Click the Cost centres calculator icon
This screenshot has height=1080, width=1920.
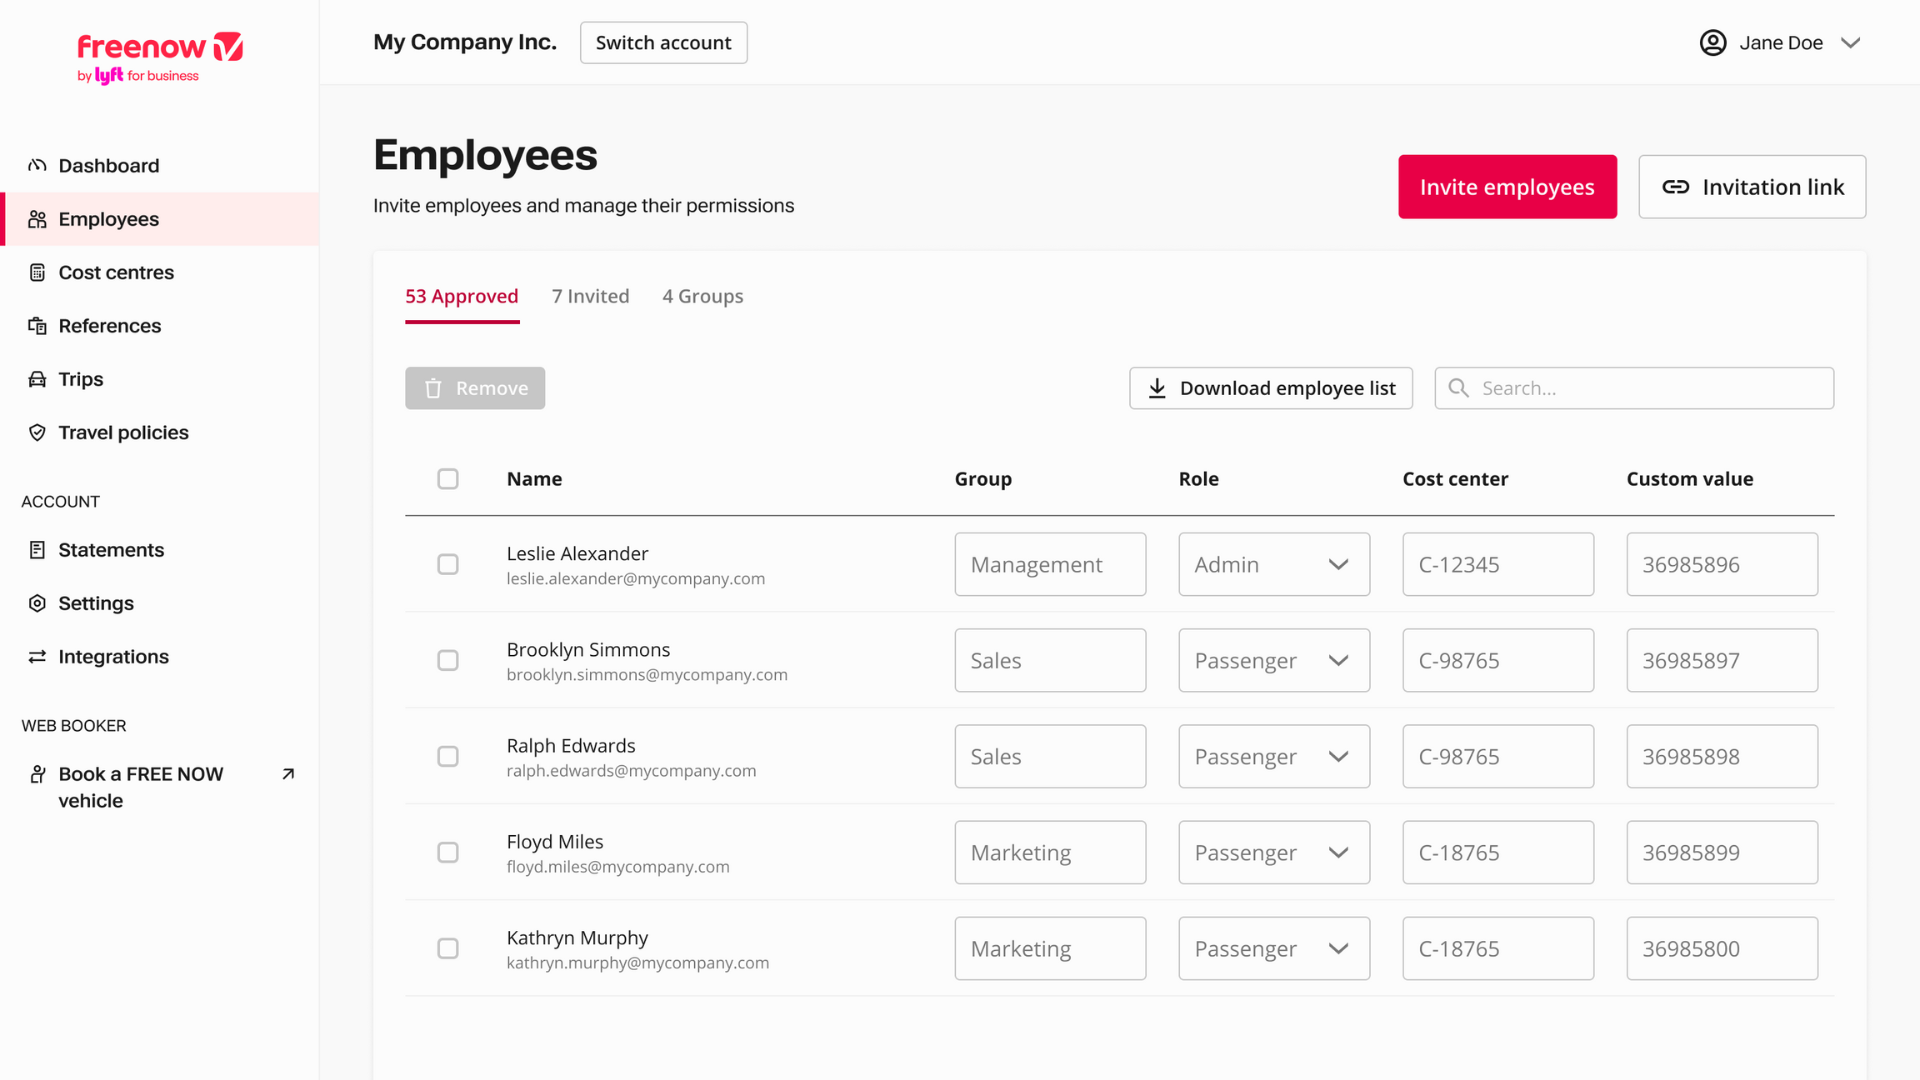pyautogui.click(x=37, y=272)
